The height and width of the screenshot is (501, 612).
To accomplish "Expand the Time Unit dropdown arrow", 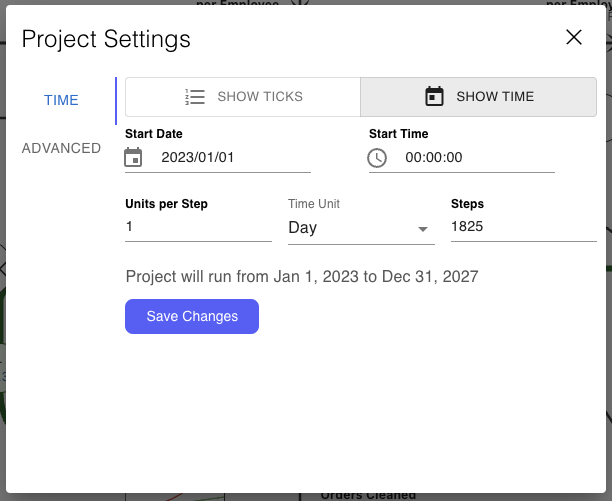I will 423,228.
